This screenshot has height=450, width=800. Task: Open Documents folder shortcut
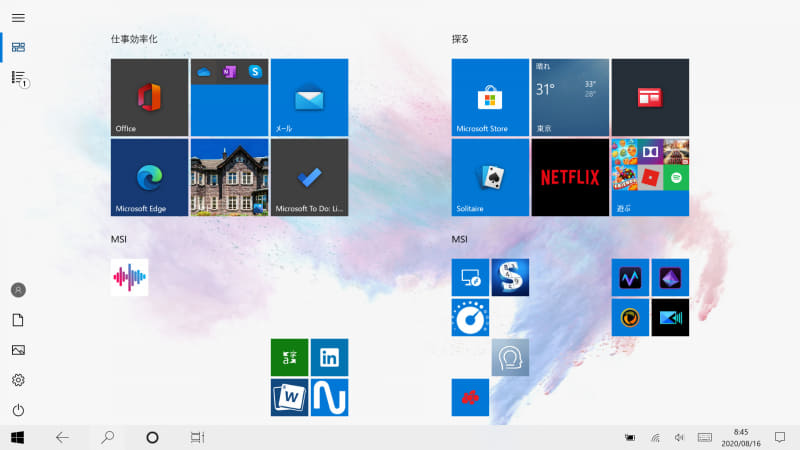[x=18, y=320]
